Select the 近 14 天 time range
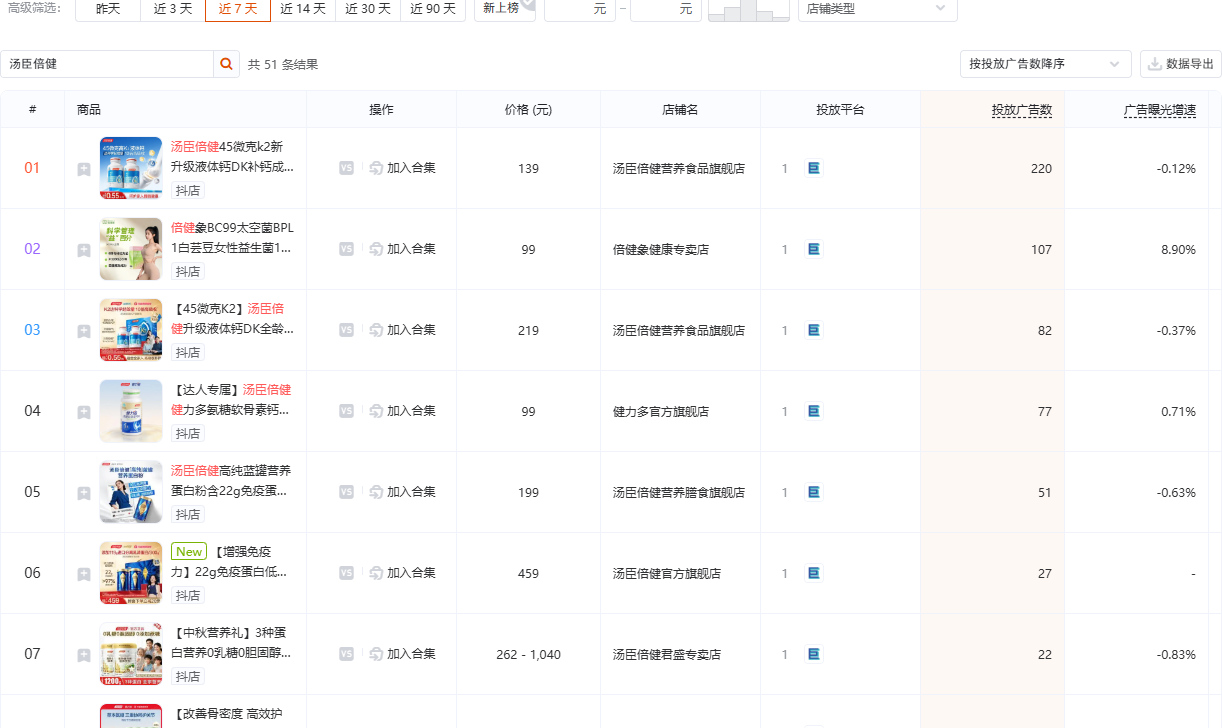 click(x=303, y=8)
